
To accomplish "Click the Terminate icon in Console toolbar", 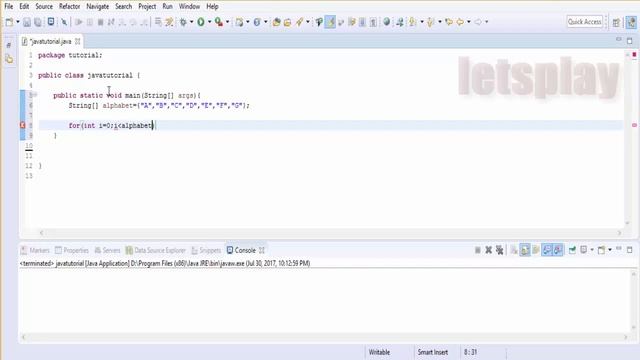I will pyautogui.click(x=478, y=250).
